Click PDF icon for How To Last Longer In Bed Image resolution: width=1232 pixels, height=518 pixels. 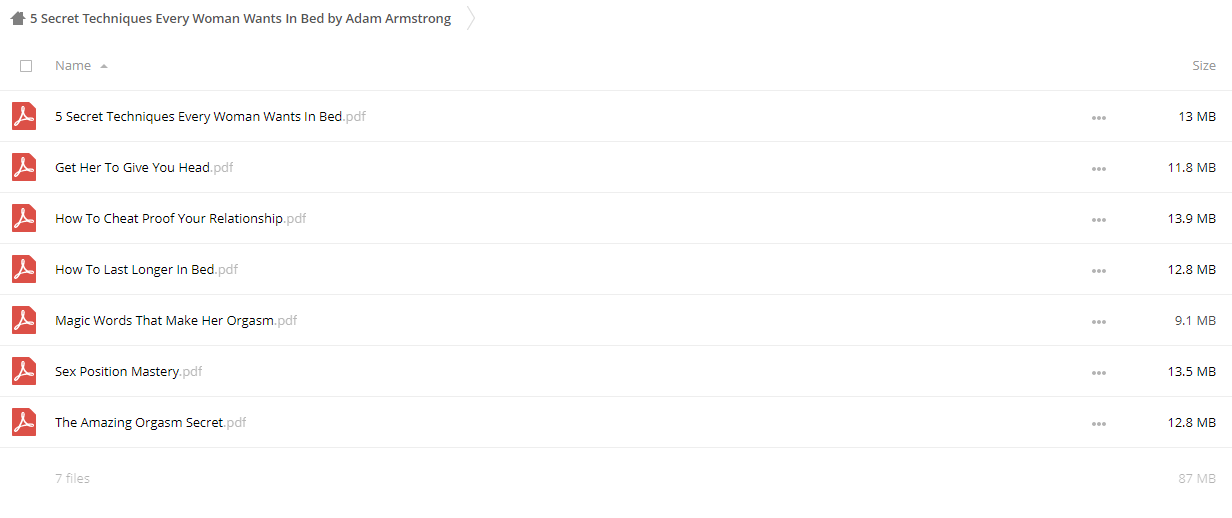point(24,269)
